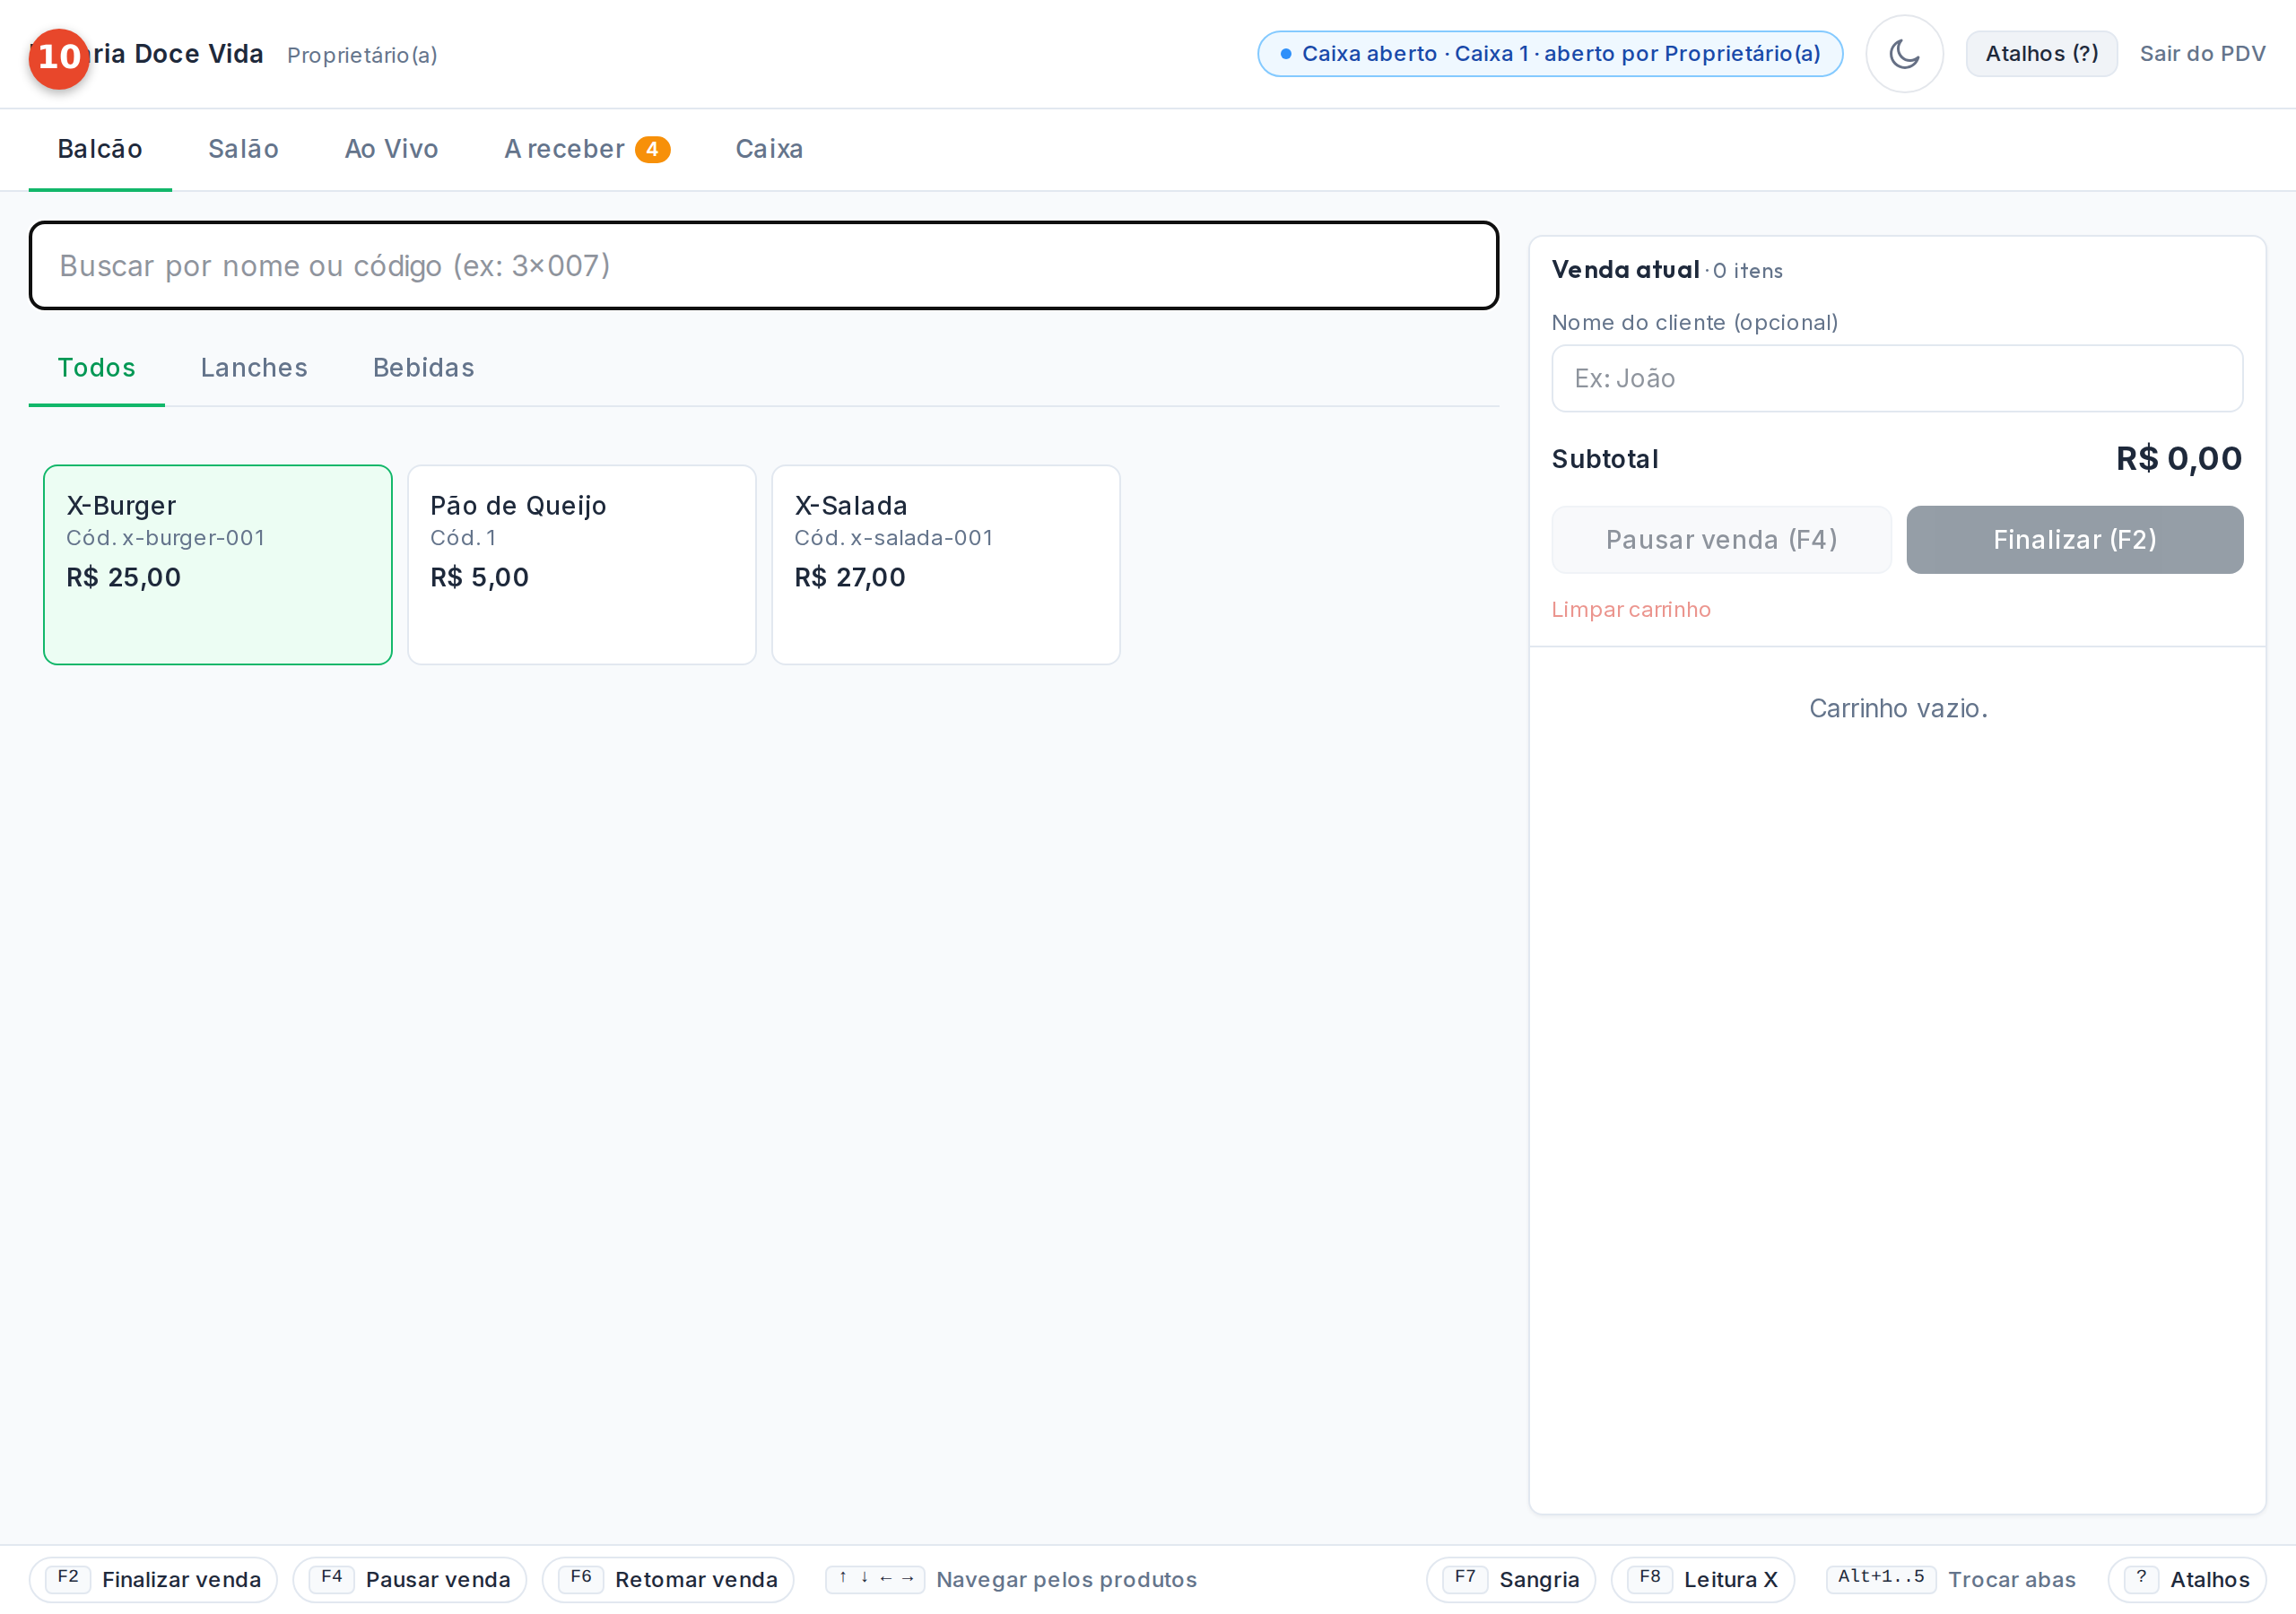Screen dimensions: 2296x1614
Task: Click F4 Pausar venda footer shortcut
Action: click(409, 1580)
